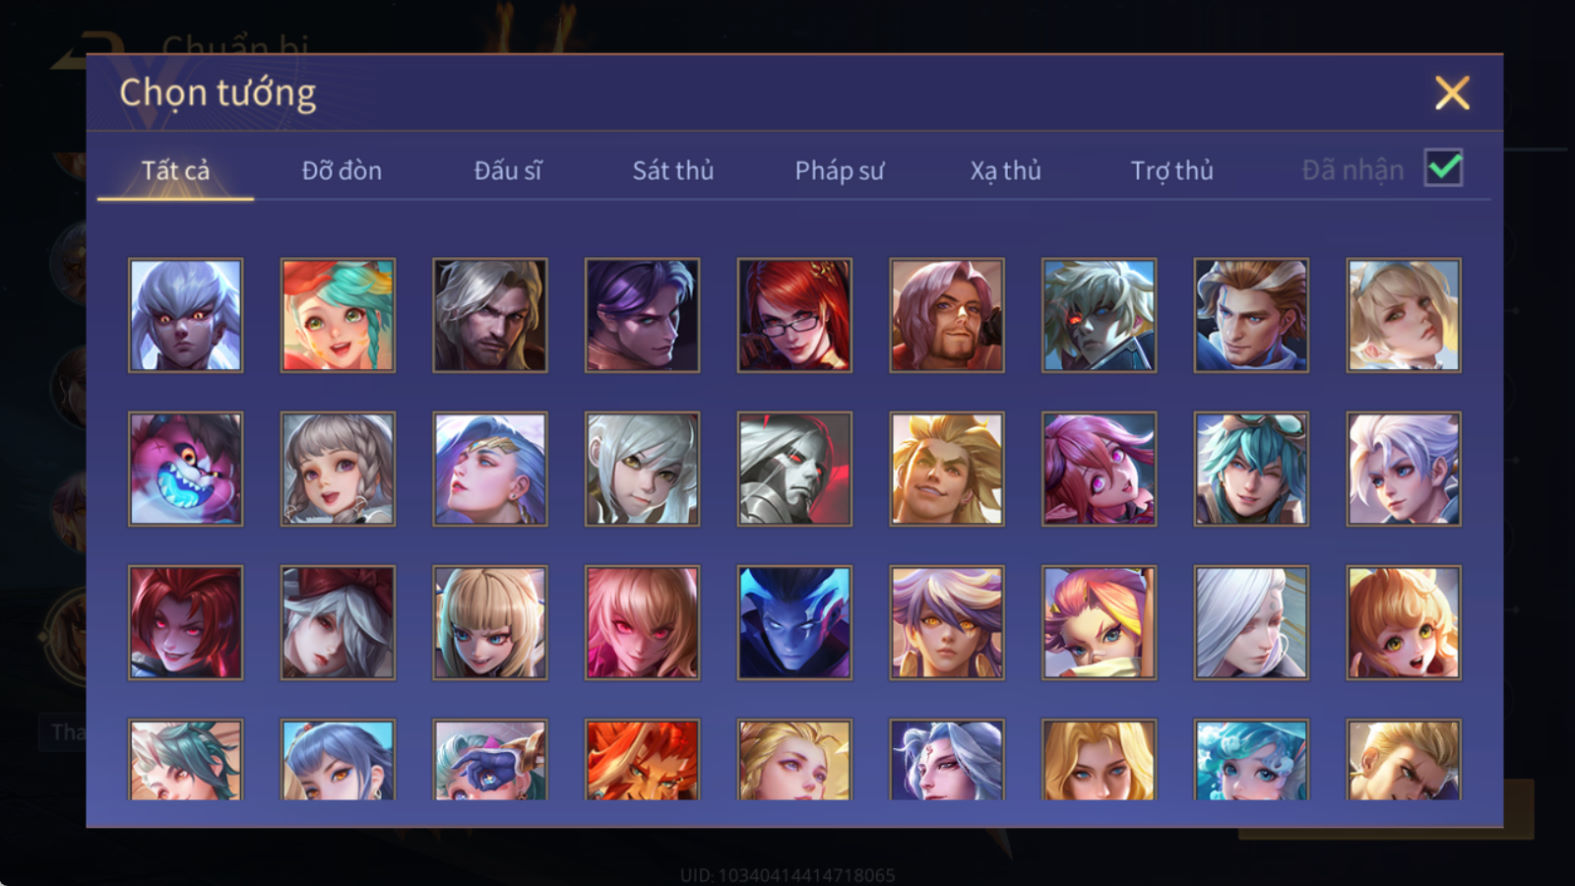Open the Trợ thủ tab

(1172, 171)
